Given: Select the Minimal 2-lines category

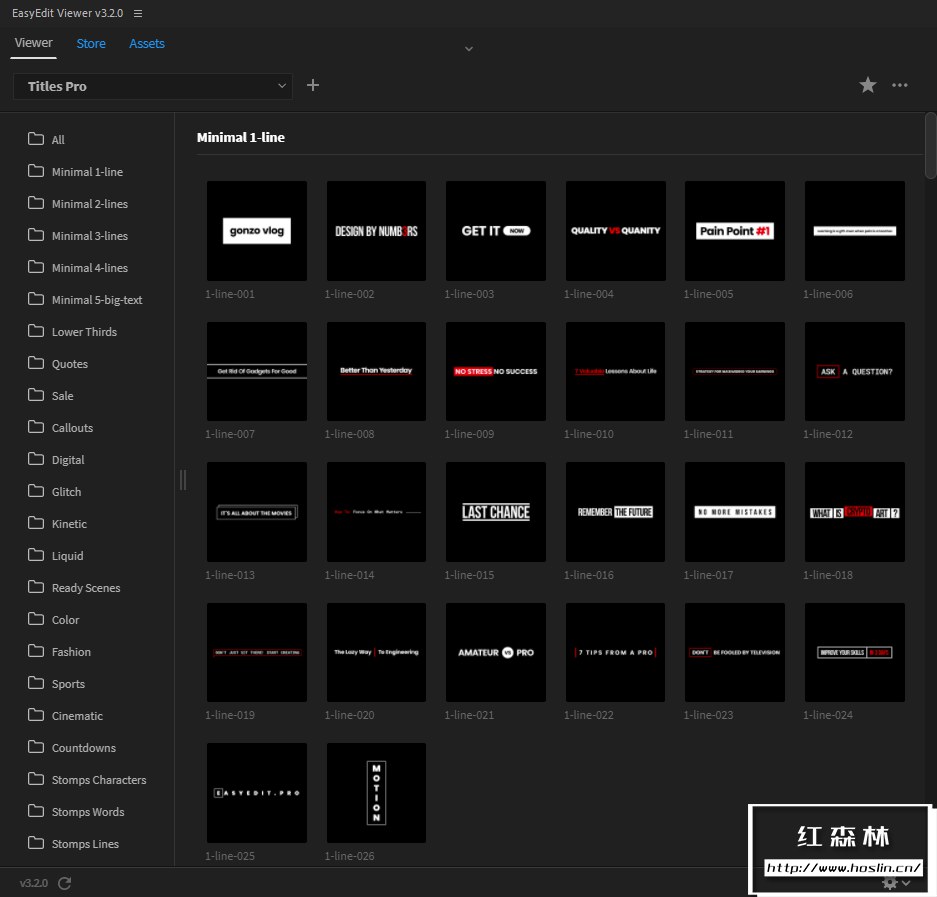Looking at the screenshot, I should click(90, 204).
